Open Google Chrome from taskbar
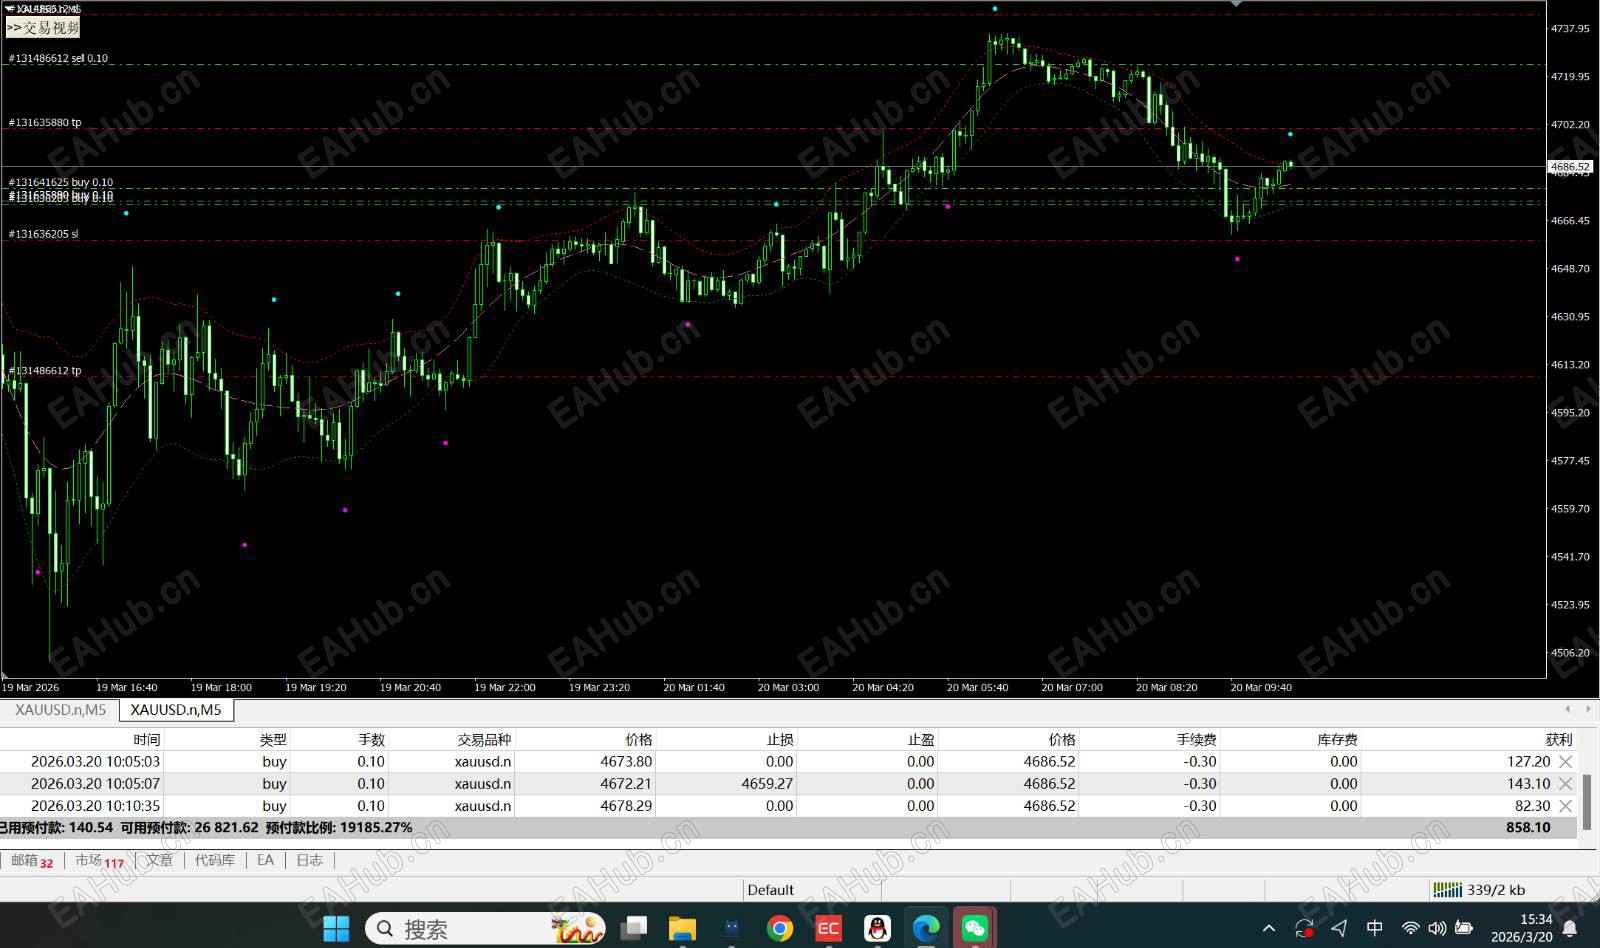1600x948 pixels. 780,929
